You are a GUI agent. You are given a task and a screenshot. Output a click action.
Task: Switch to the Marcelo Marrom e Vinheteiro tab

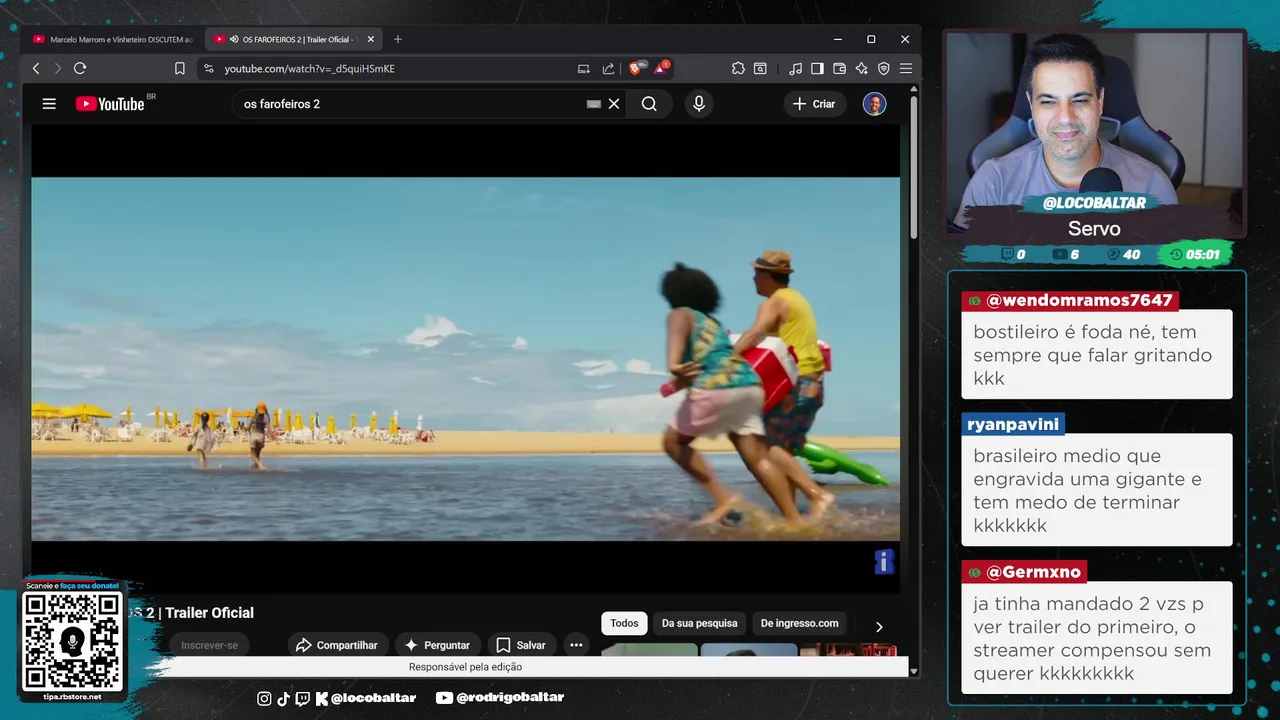113,39
